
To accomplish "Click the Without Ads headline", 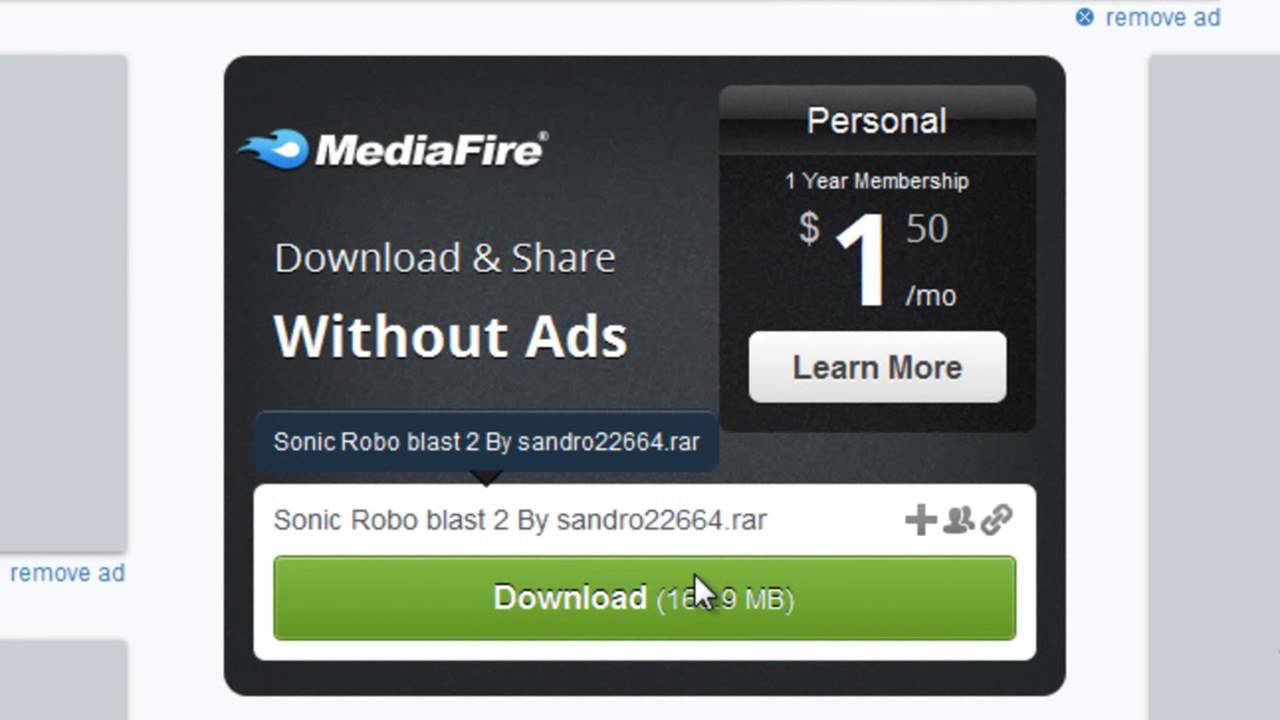I will pyautogui.click(x=450, y=336).
